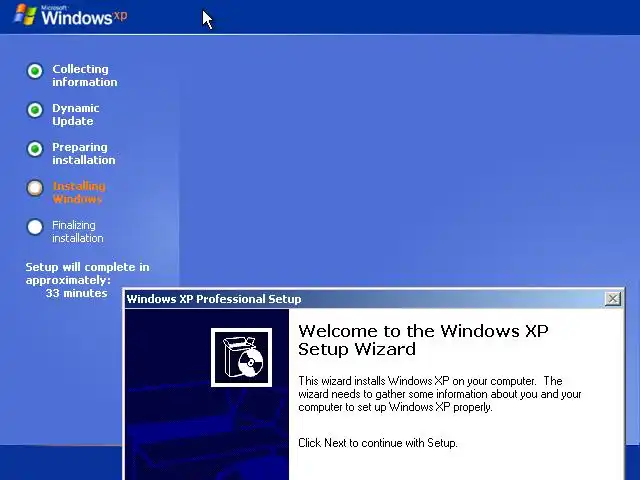Click the Installing Windows step indicator

coord(35,188)
